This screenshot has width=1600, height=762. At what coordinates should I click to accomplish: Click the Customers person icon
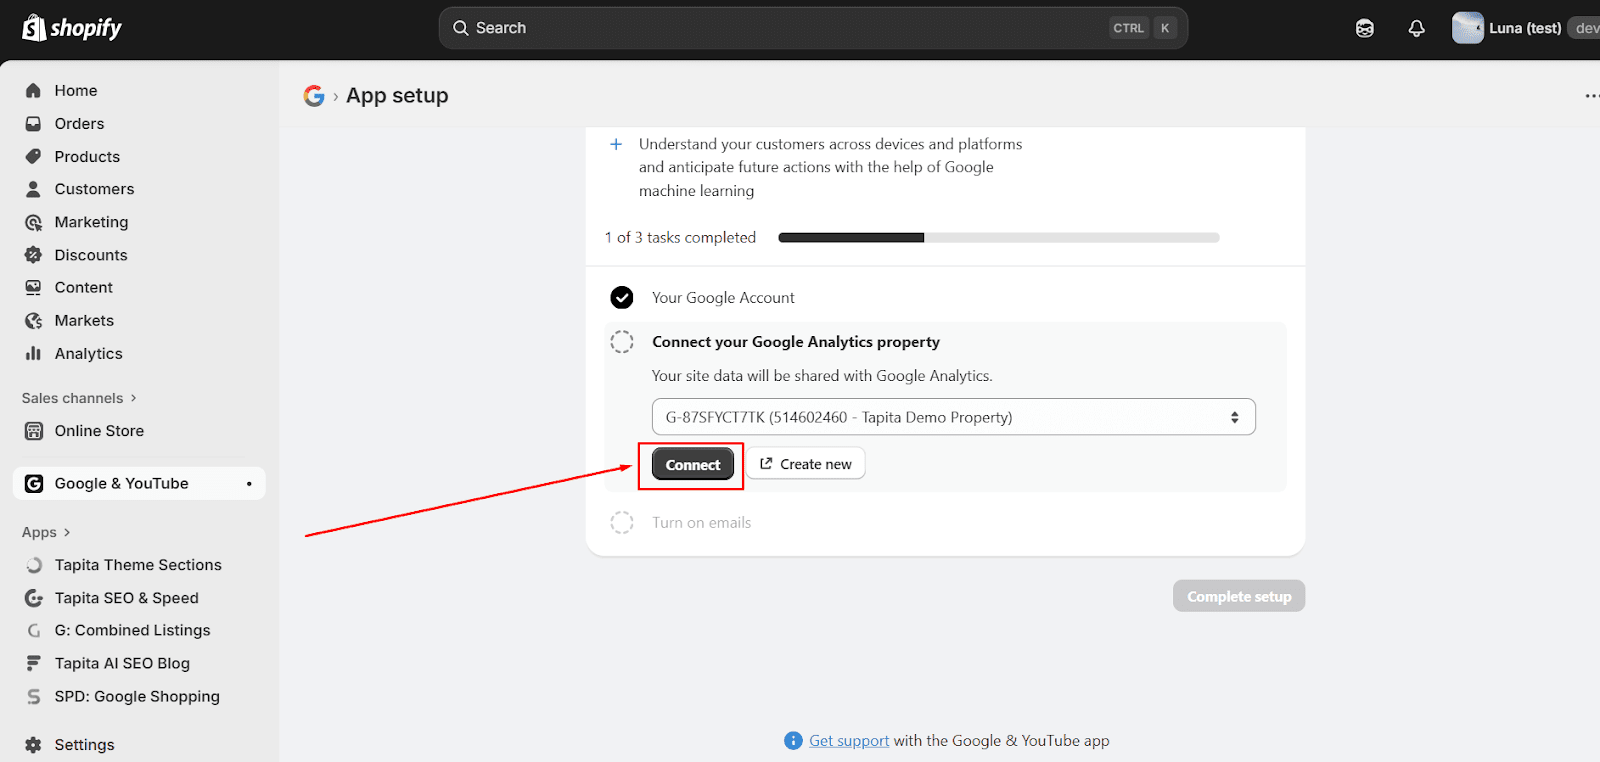[x=33, y=189]
